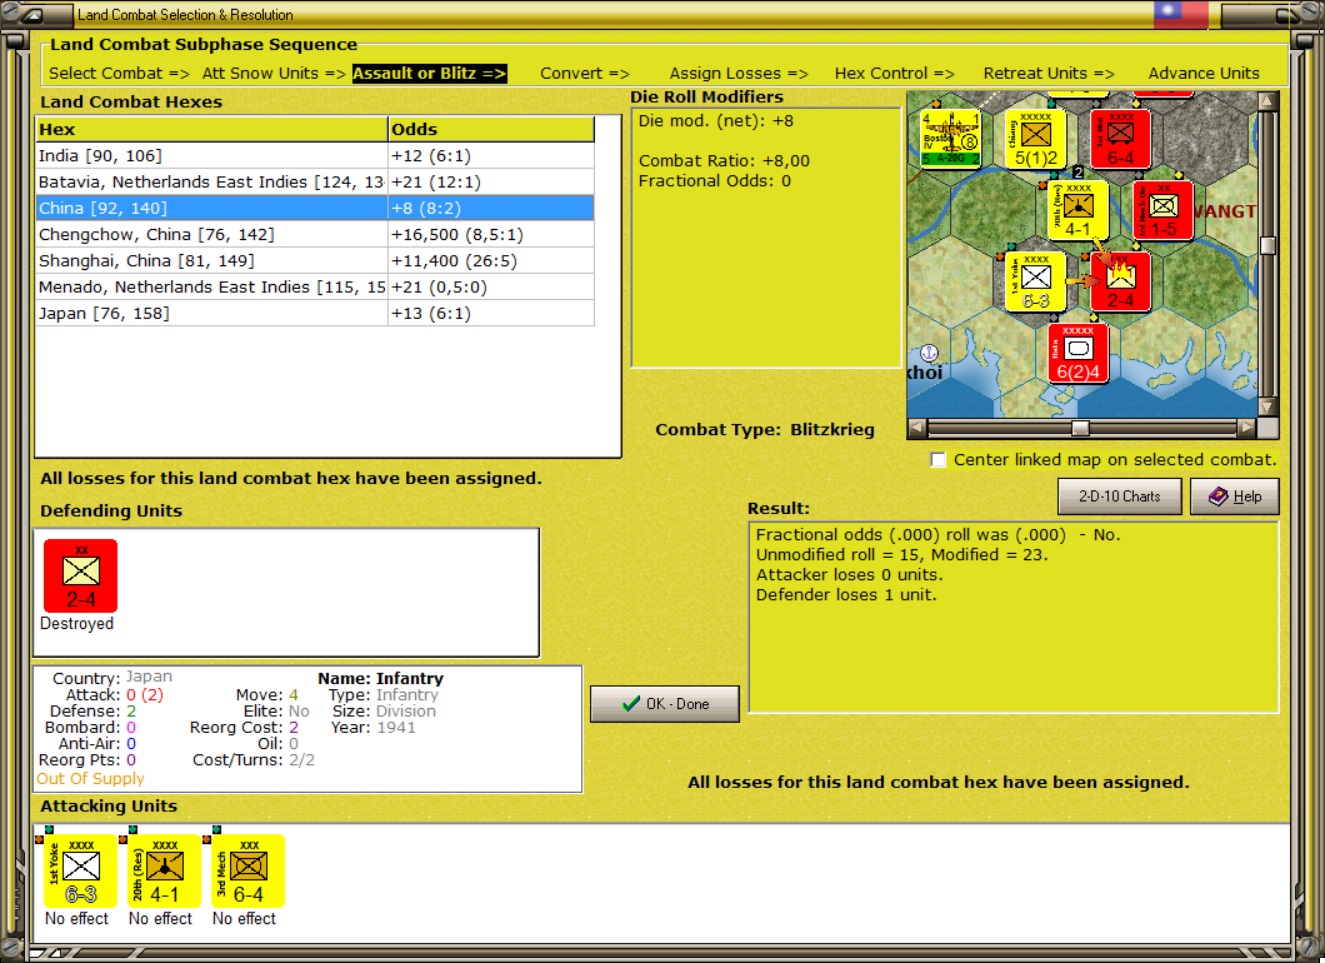The image size is (1325, 963).
Task: Click the map vertical scrollbar thumb
Action: pyautogui.click(x=1268, y=246)
